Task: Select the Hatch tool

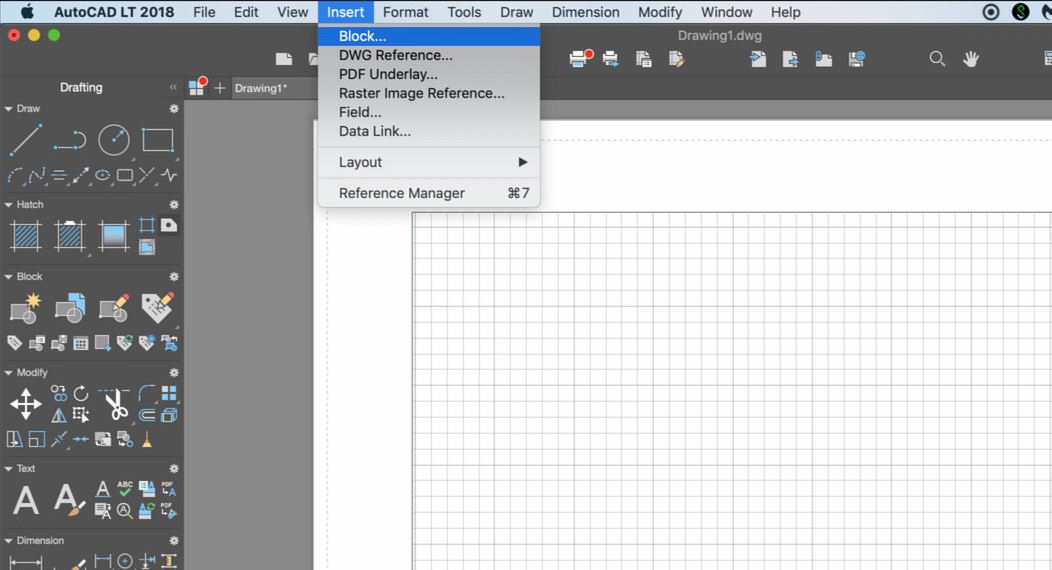Action: point(26,235)
